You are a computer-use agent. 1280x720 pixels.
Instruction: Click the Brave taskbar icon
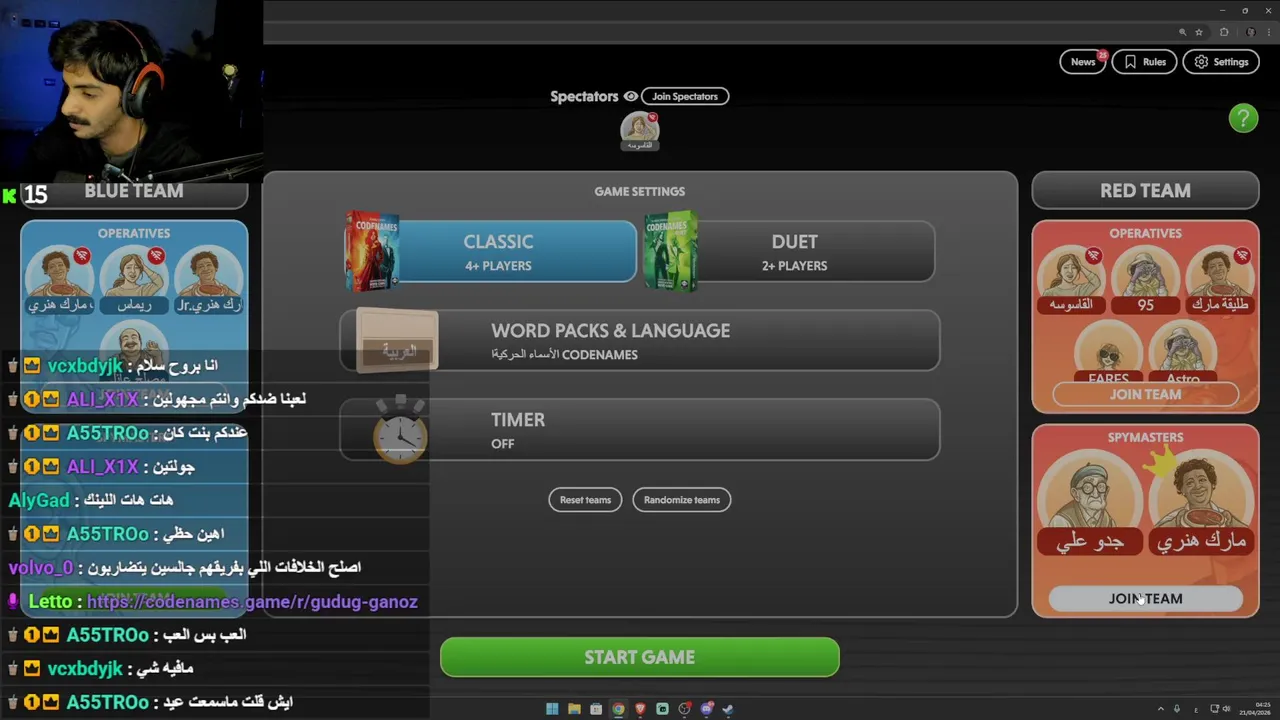click(x=640, y=709)
